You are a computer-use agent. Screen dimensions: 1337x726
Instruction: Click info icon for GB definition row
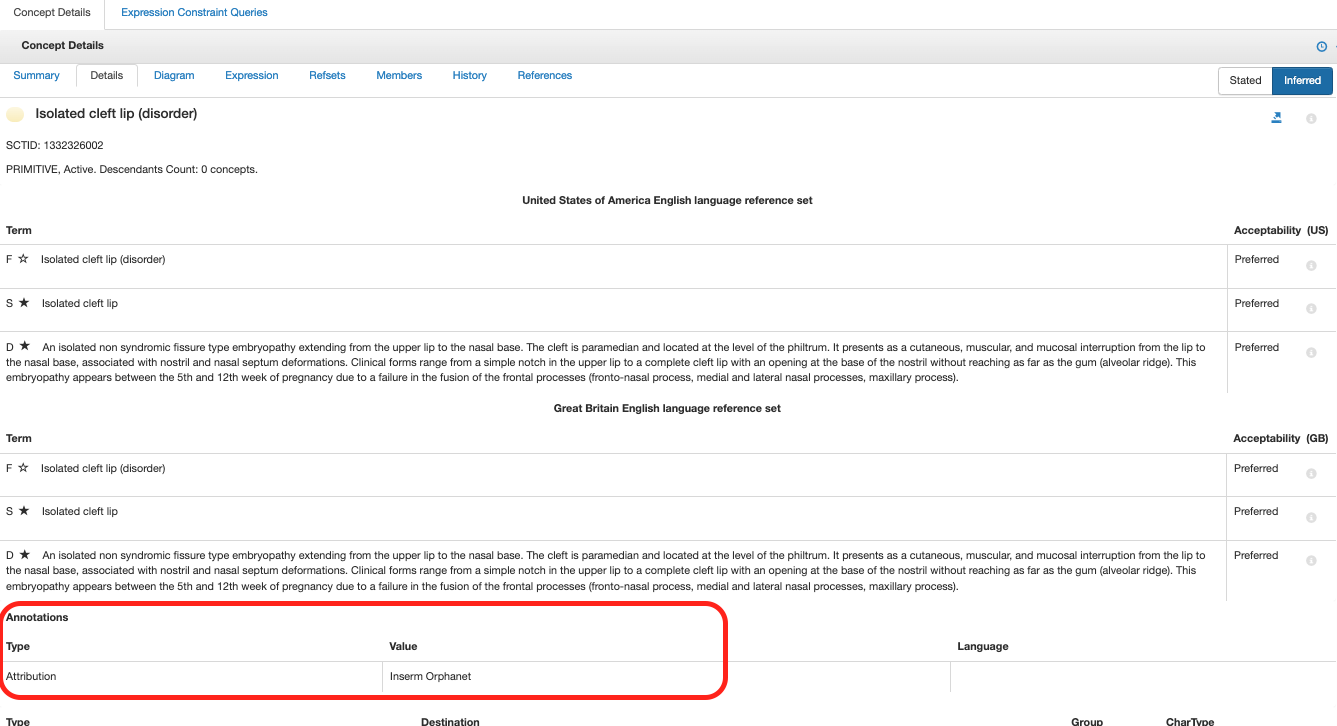(1311, 561)
